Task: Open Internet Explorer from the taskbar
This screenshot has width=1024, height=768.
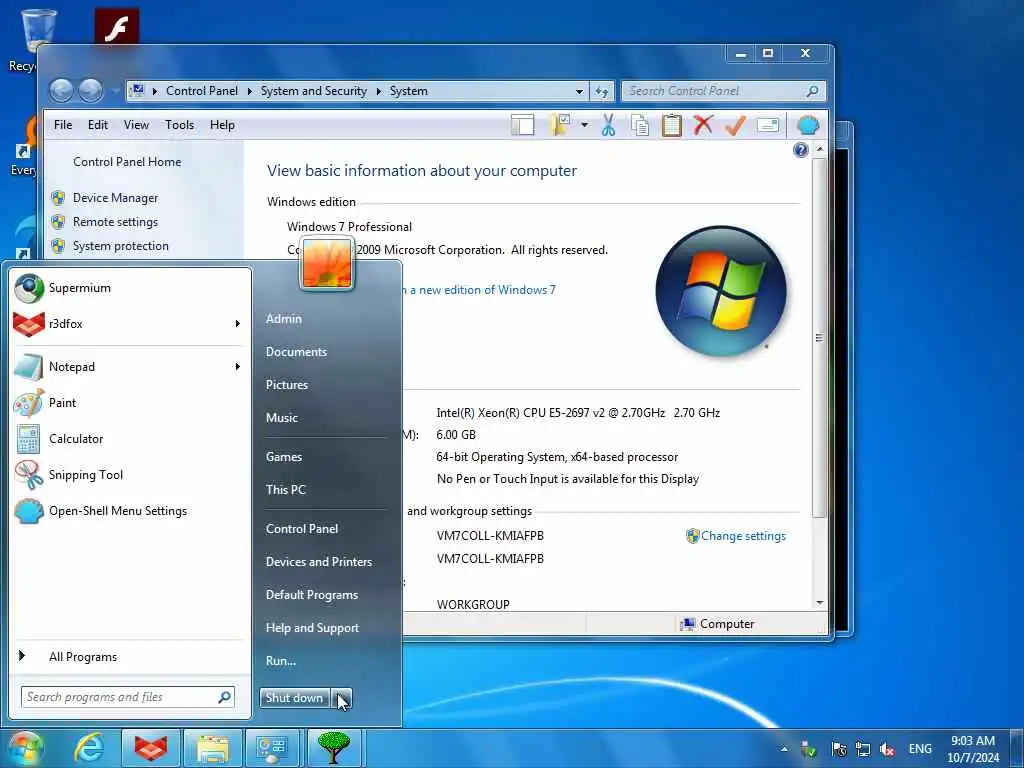Action: click(x=89, y=748)
